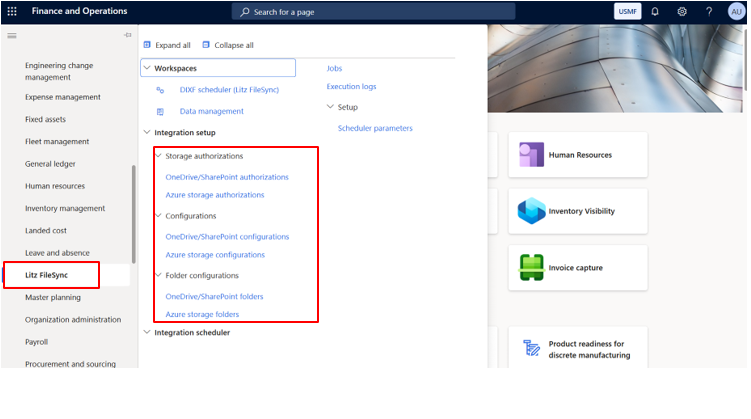Select Human resources module in sidebar
This screenshot has height=419, width=751.
[x=55, y=186]
